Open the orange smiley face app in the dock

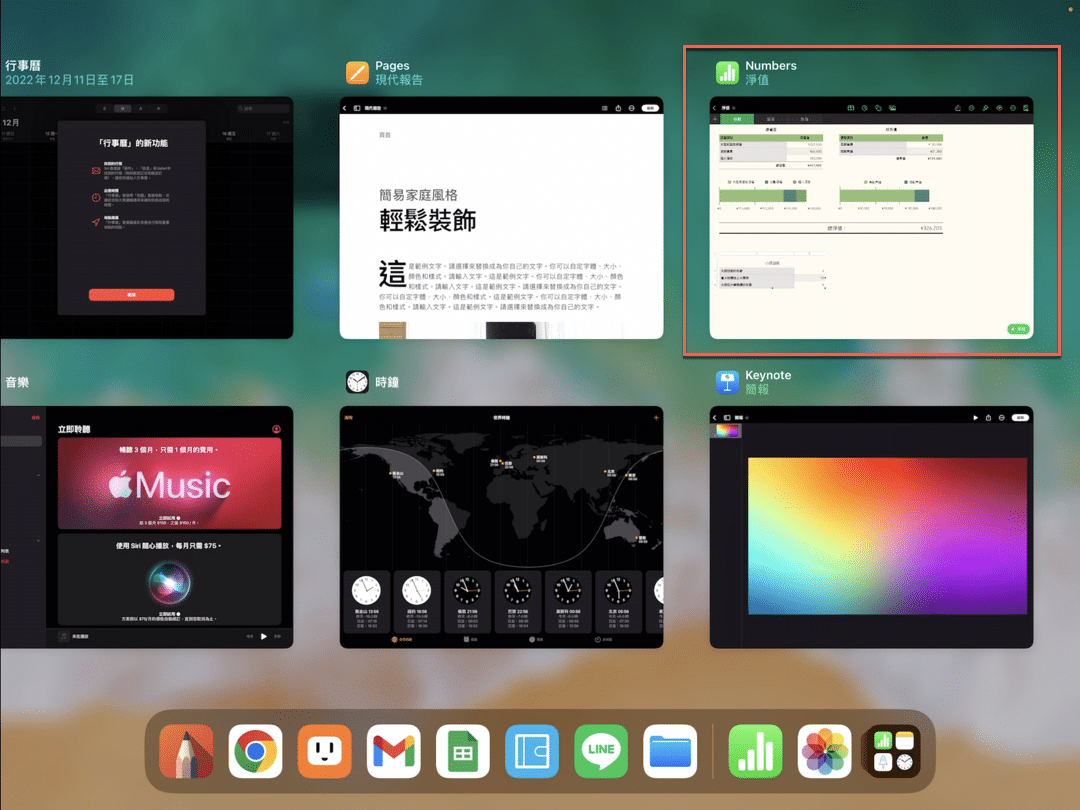[324, 751]
